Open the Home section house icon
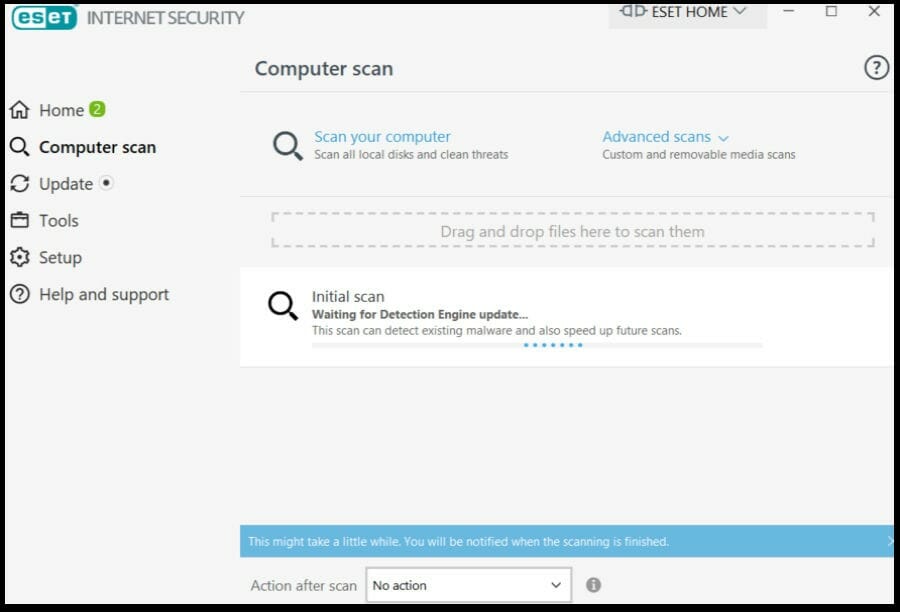This screenshot has width=900, height=612. (20, 109)
